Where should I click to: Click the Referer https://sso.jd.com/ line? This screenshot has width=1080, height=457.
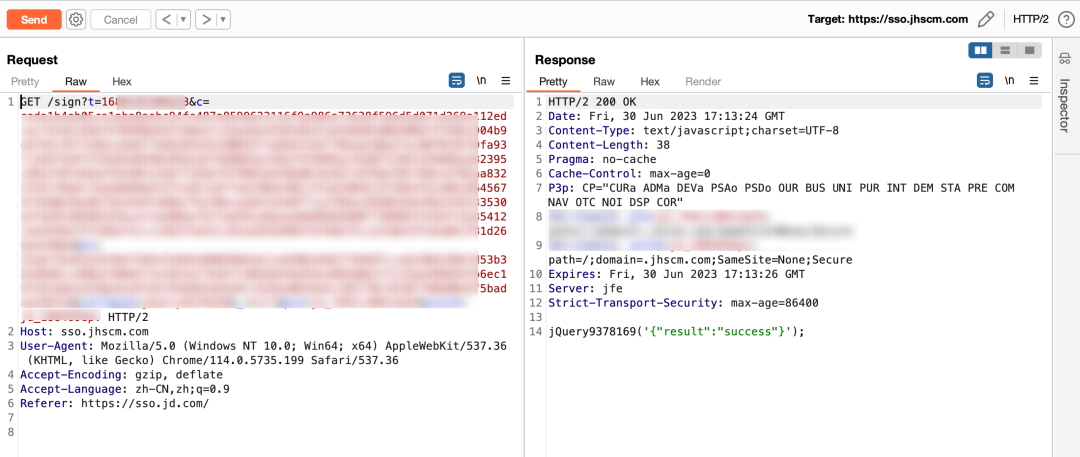coord(114,403)
